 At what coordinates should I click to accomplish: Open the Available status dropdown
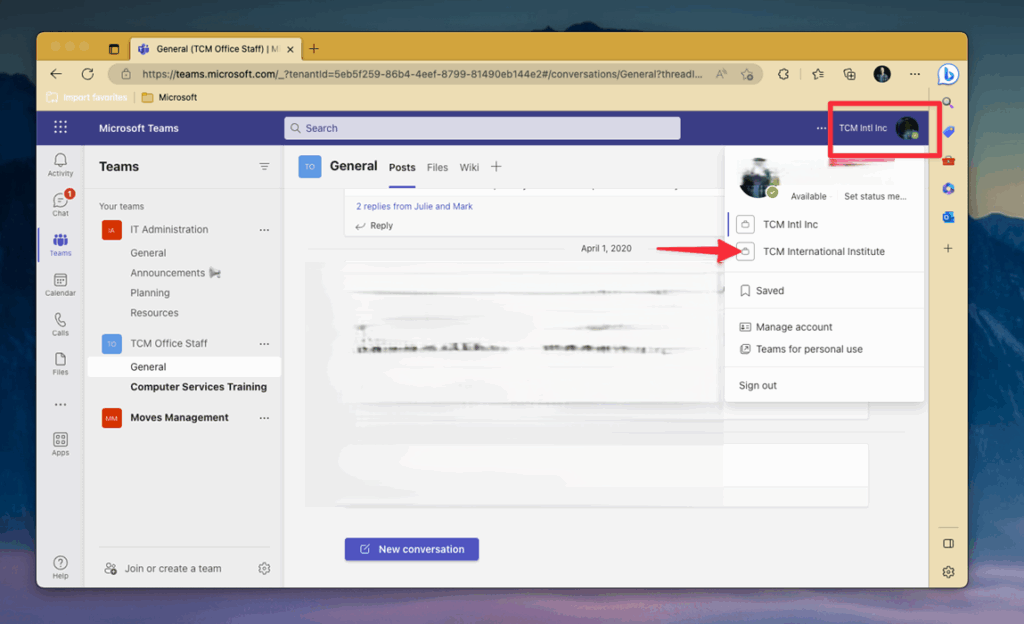pyautogui.click(x=808, y=197)
